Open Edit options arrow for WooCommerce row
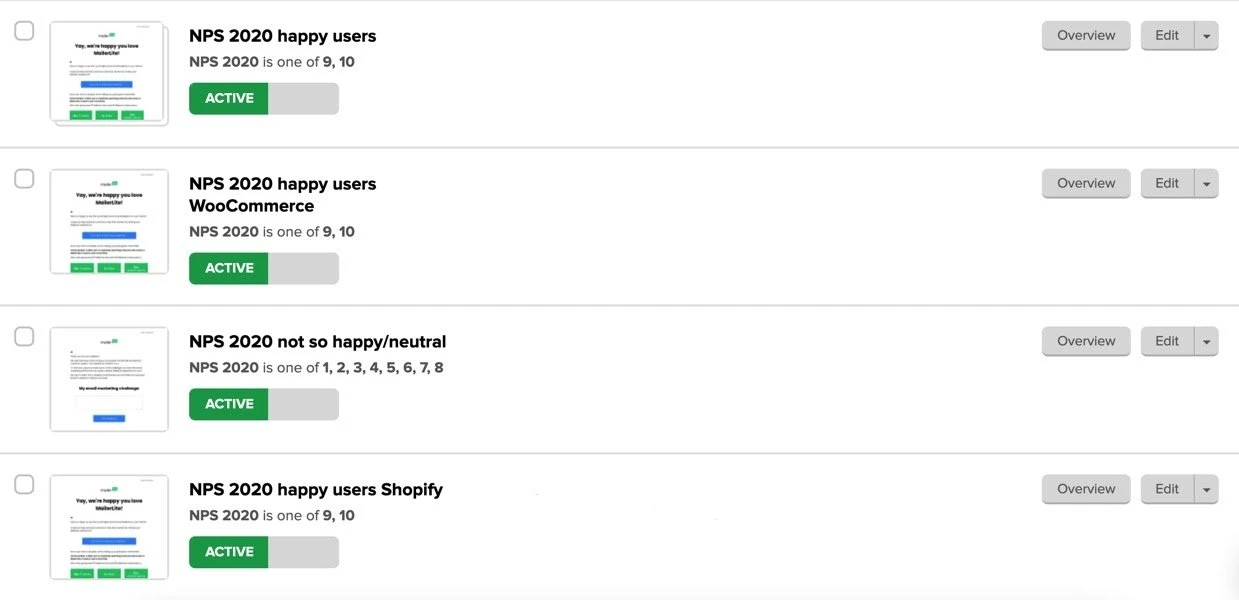 [x=1206, y=184]
